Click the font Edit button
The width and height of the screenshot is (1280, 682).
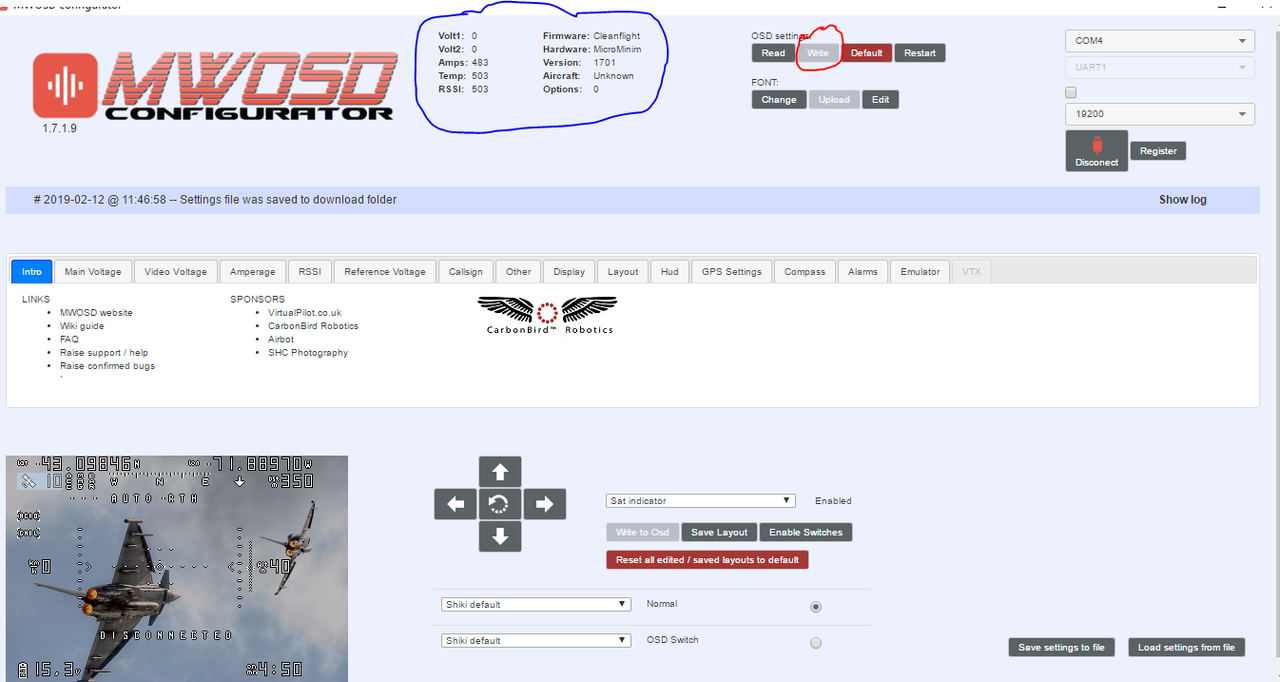click(880, 99)
